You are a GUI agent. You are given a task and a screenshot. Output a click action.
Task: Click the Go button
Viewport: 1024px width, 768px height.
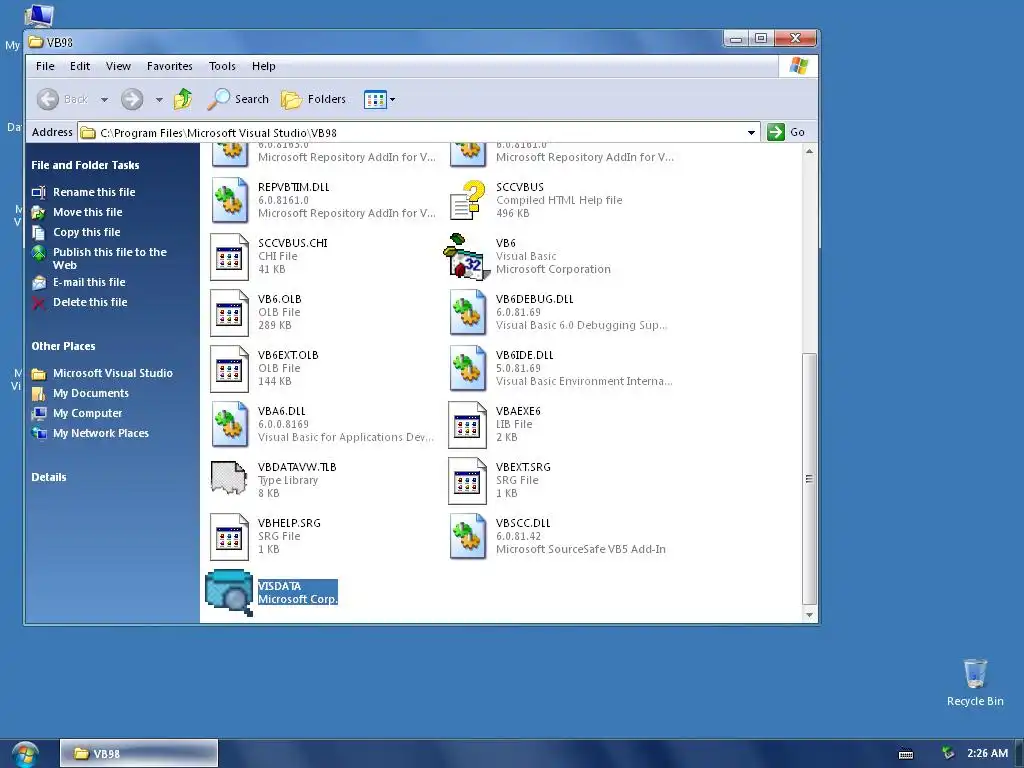coord(786,132)
